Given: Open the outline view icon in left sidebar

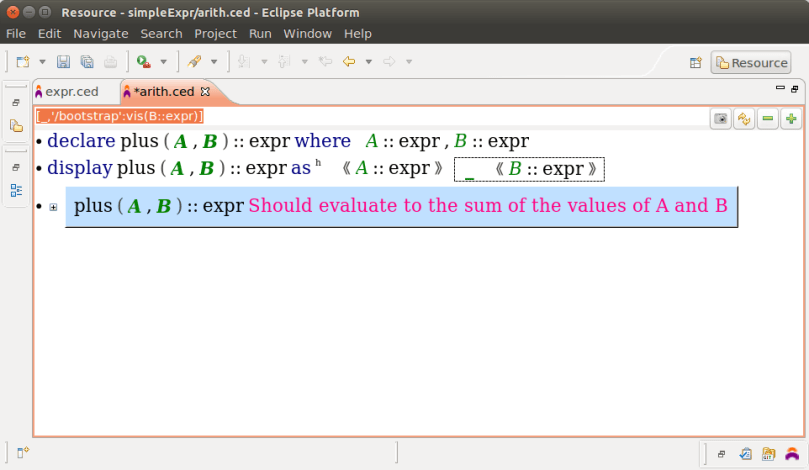Looking at the screenshot, I should pos(16,190).
